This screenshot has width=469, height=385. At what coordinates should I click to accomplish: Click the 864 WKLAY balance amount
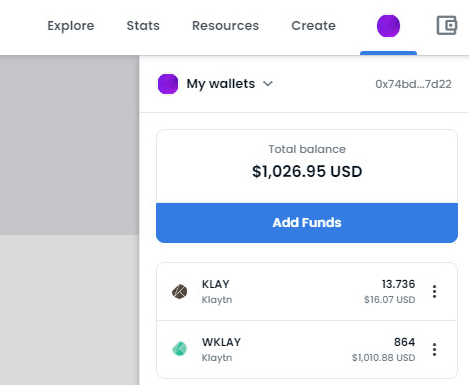point(404,342)
